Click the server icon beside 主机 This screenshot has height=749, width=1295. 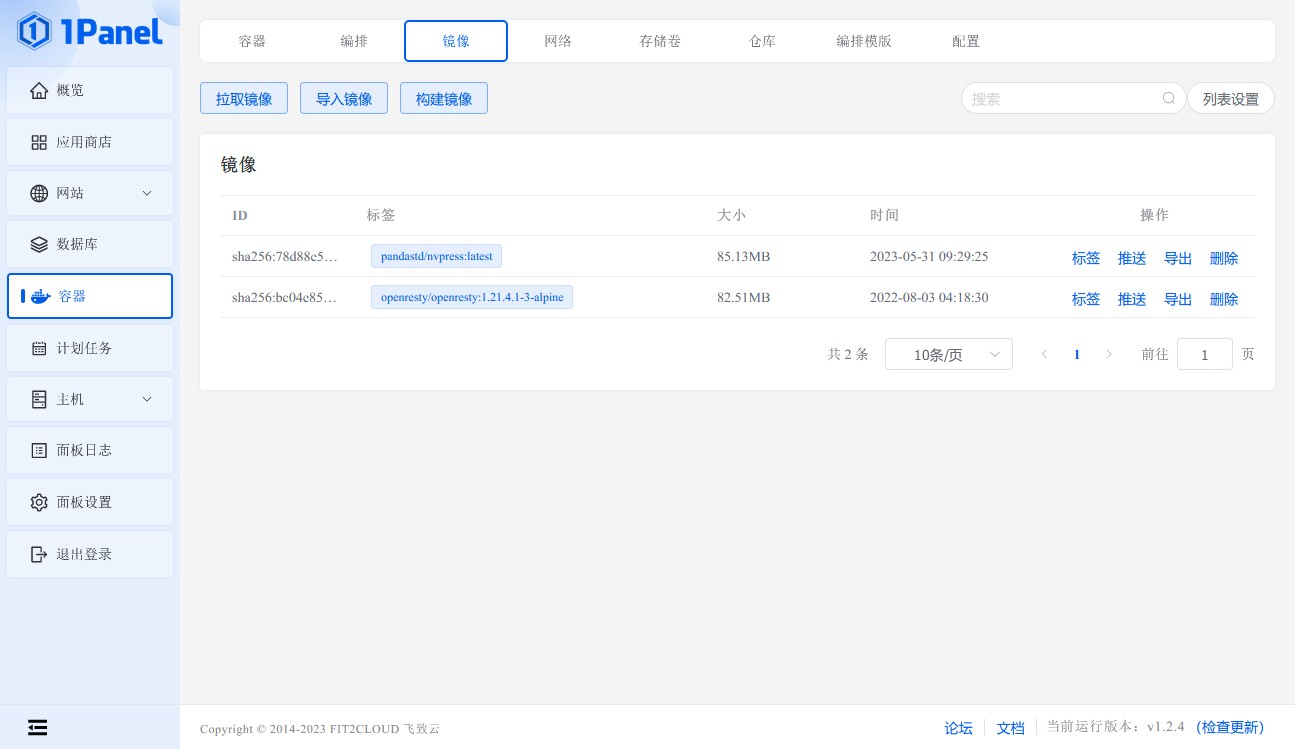(x=39, y=400)
